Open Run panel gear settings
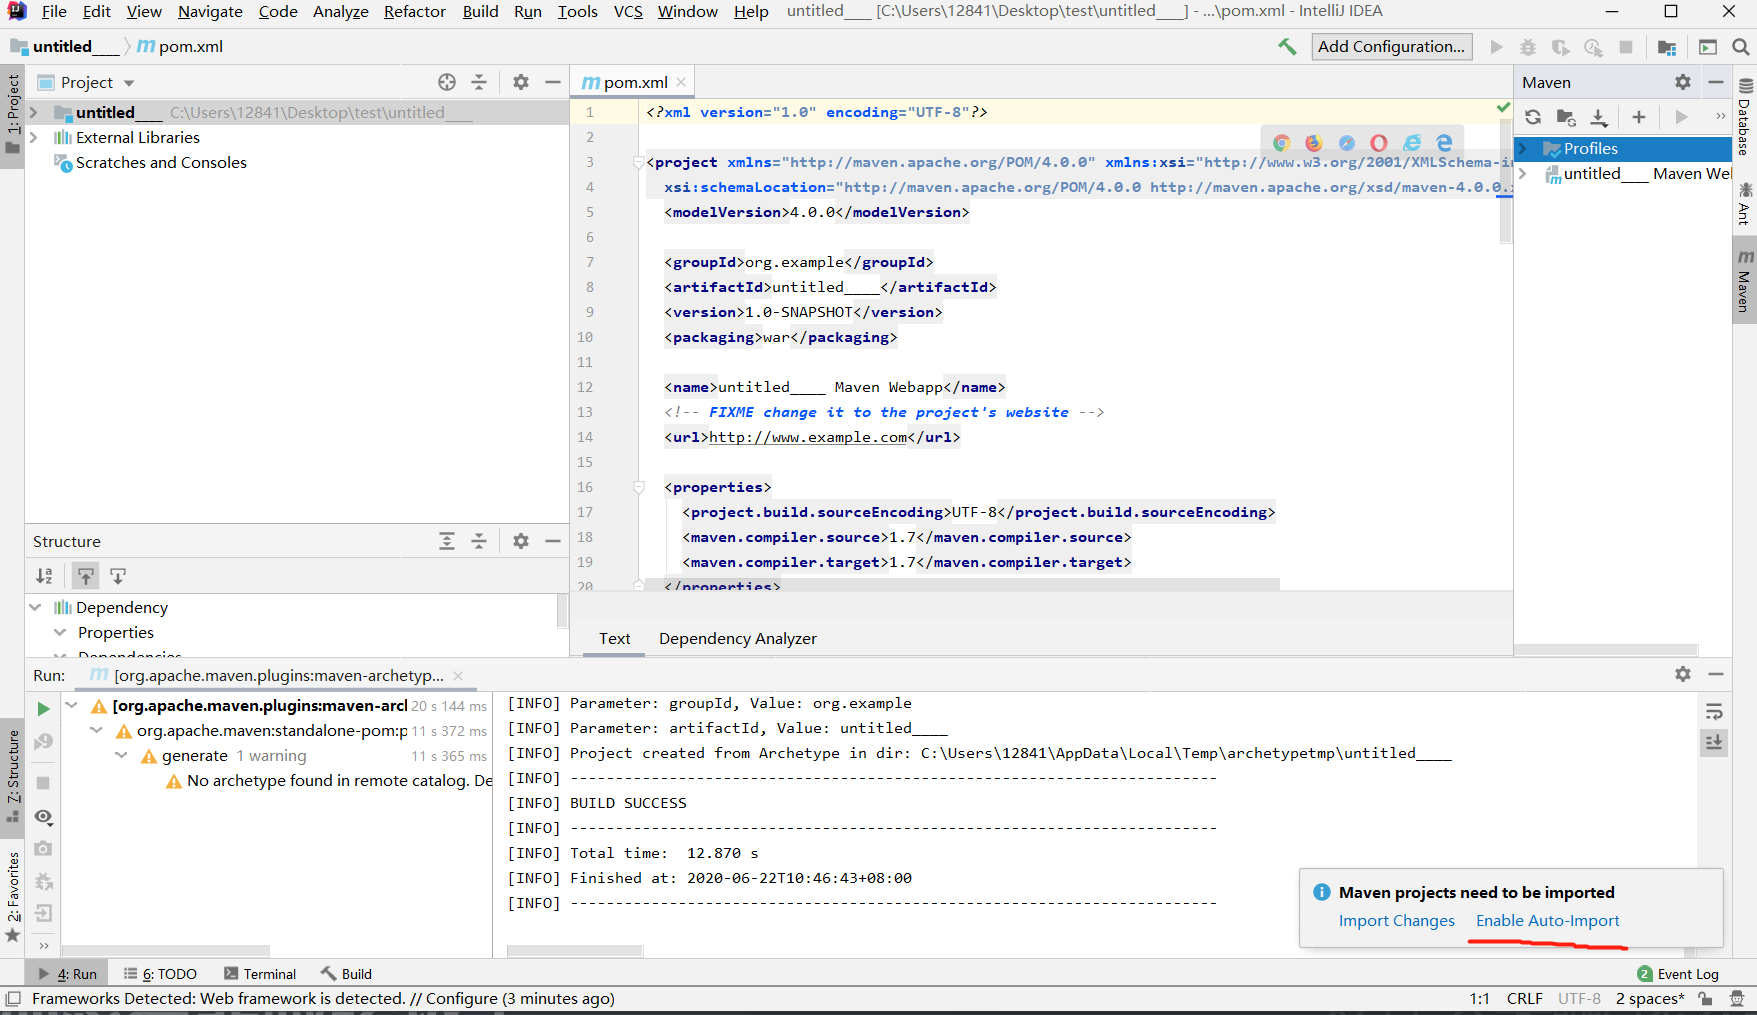 pos(1683,675)
